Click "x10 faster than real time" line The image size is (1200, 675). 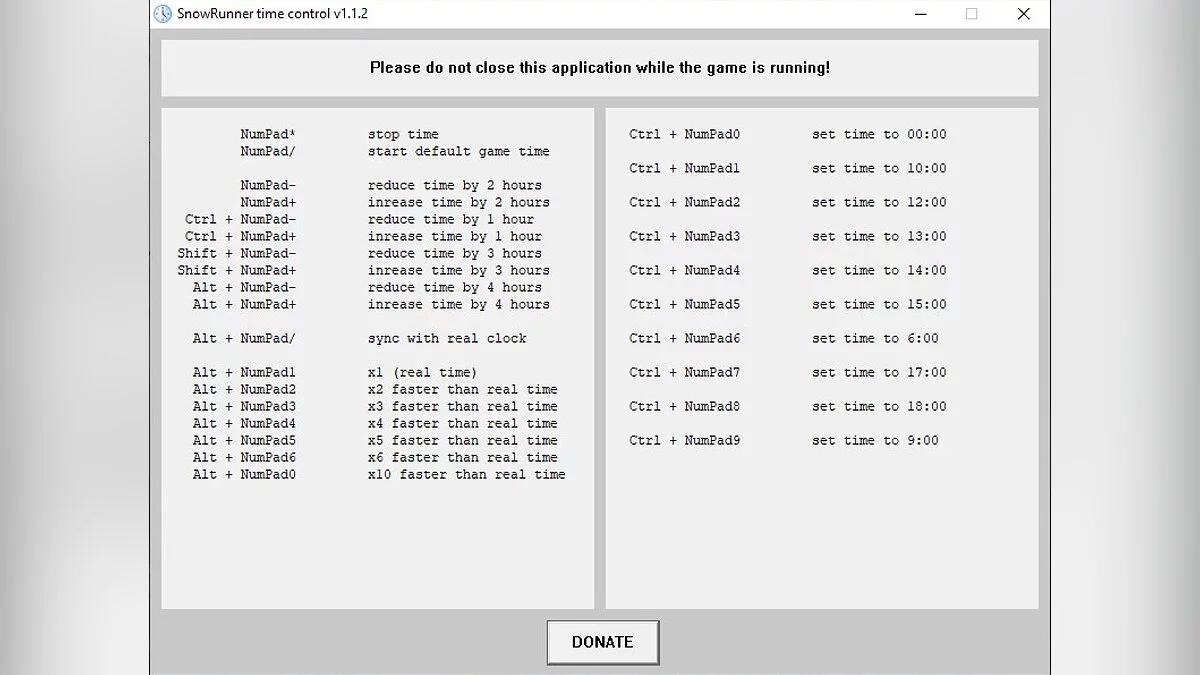tap(467, 474)
